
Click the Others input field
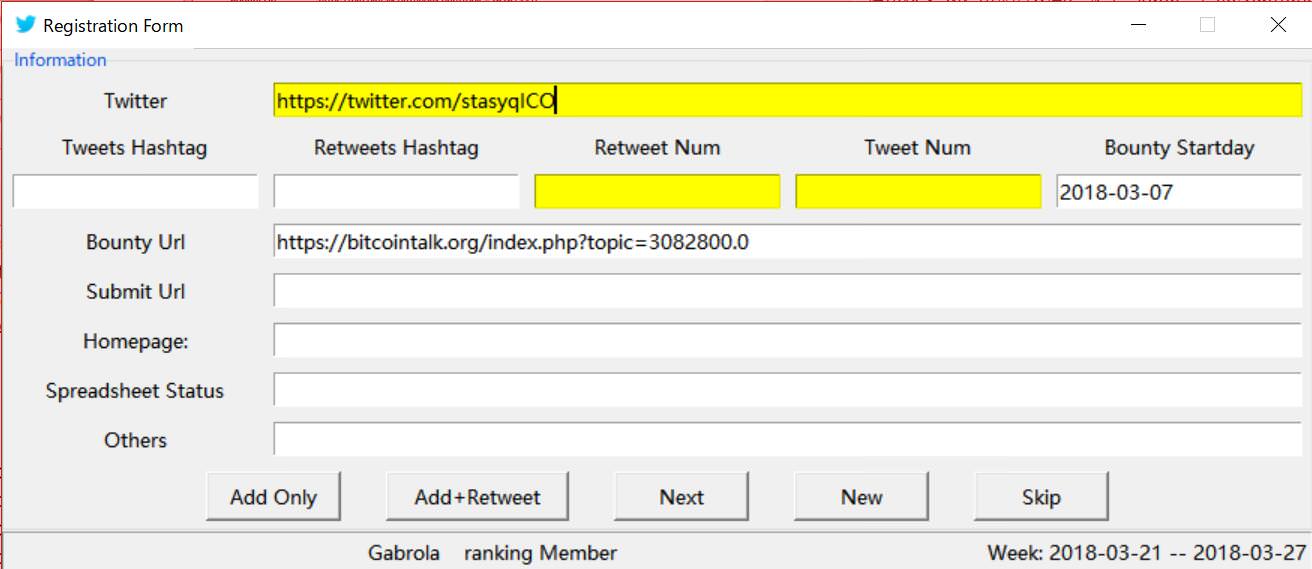(x=788, y=439)
